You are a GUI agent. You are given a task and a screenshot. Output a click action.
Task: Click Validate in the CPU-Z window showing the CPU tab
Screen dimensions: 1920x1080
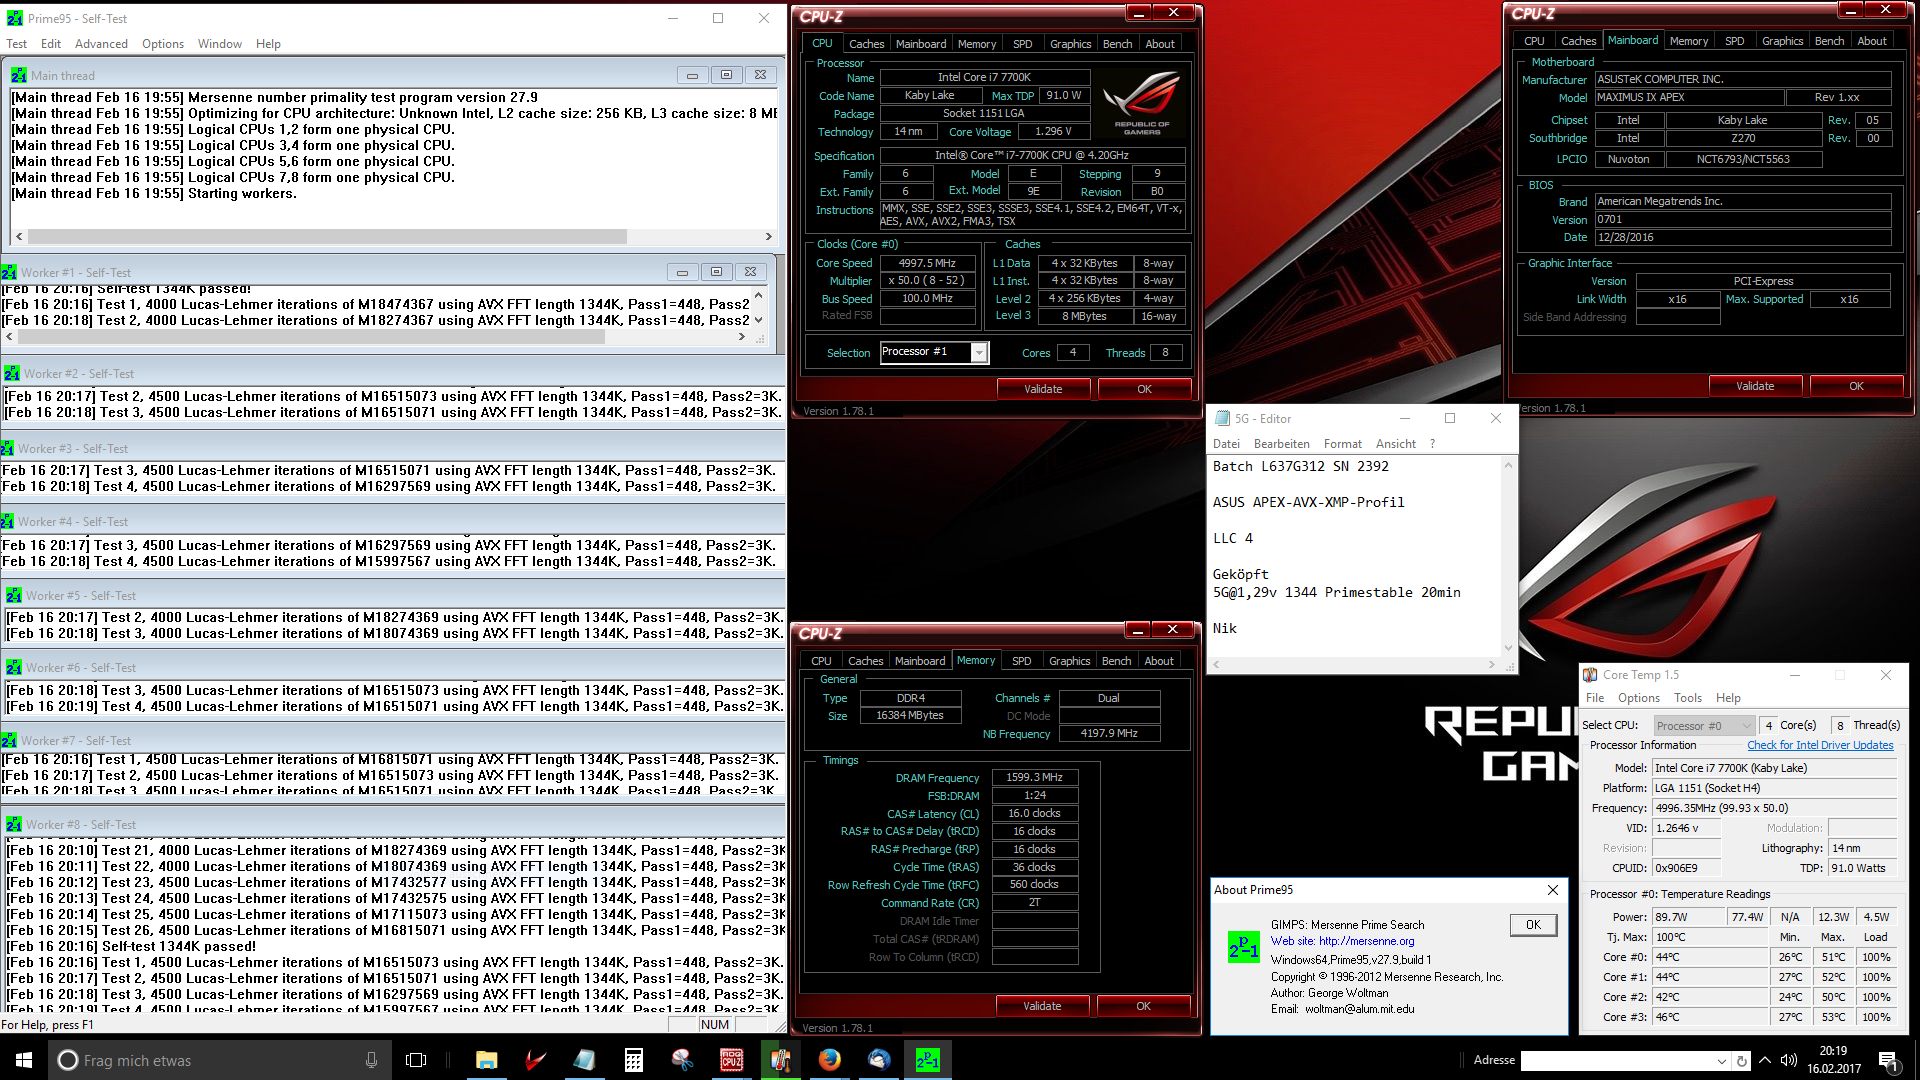[1043, 389]
